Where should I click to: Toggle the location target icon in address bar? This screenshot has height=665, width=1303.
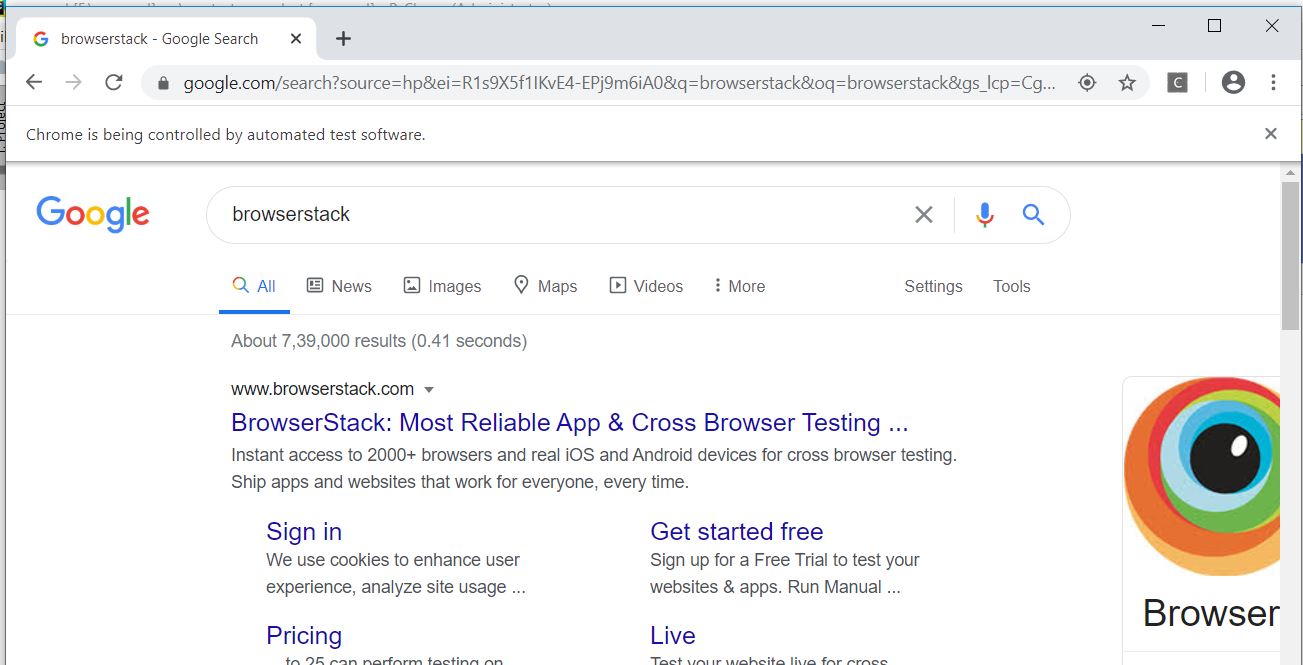1087,84
